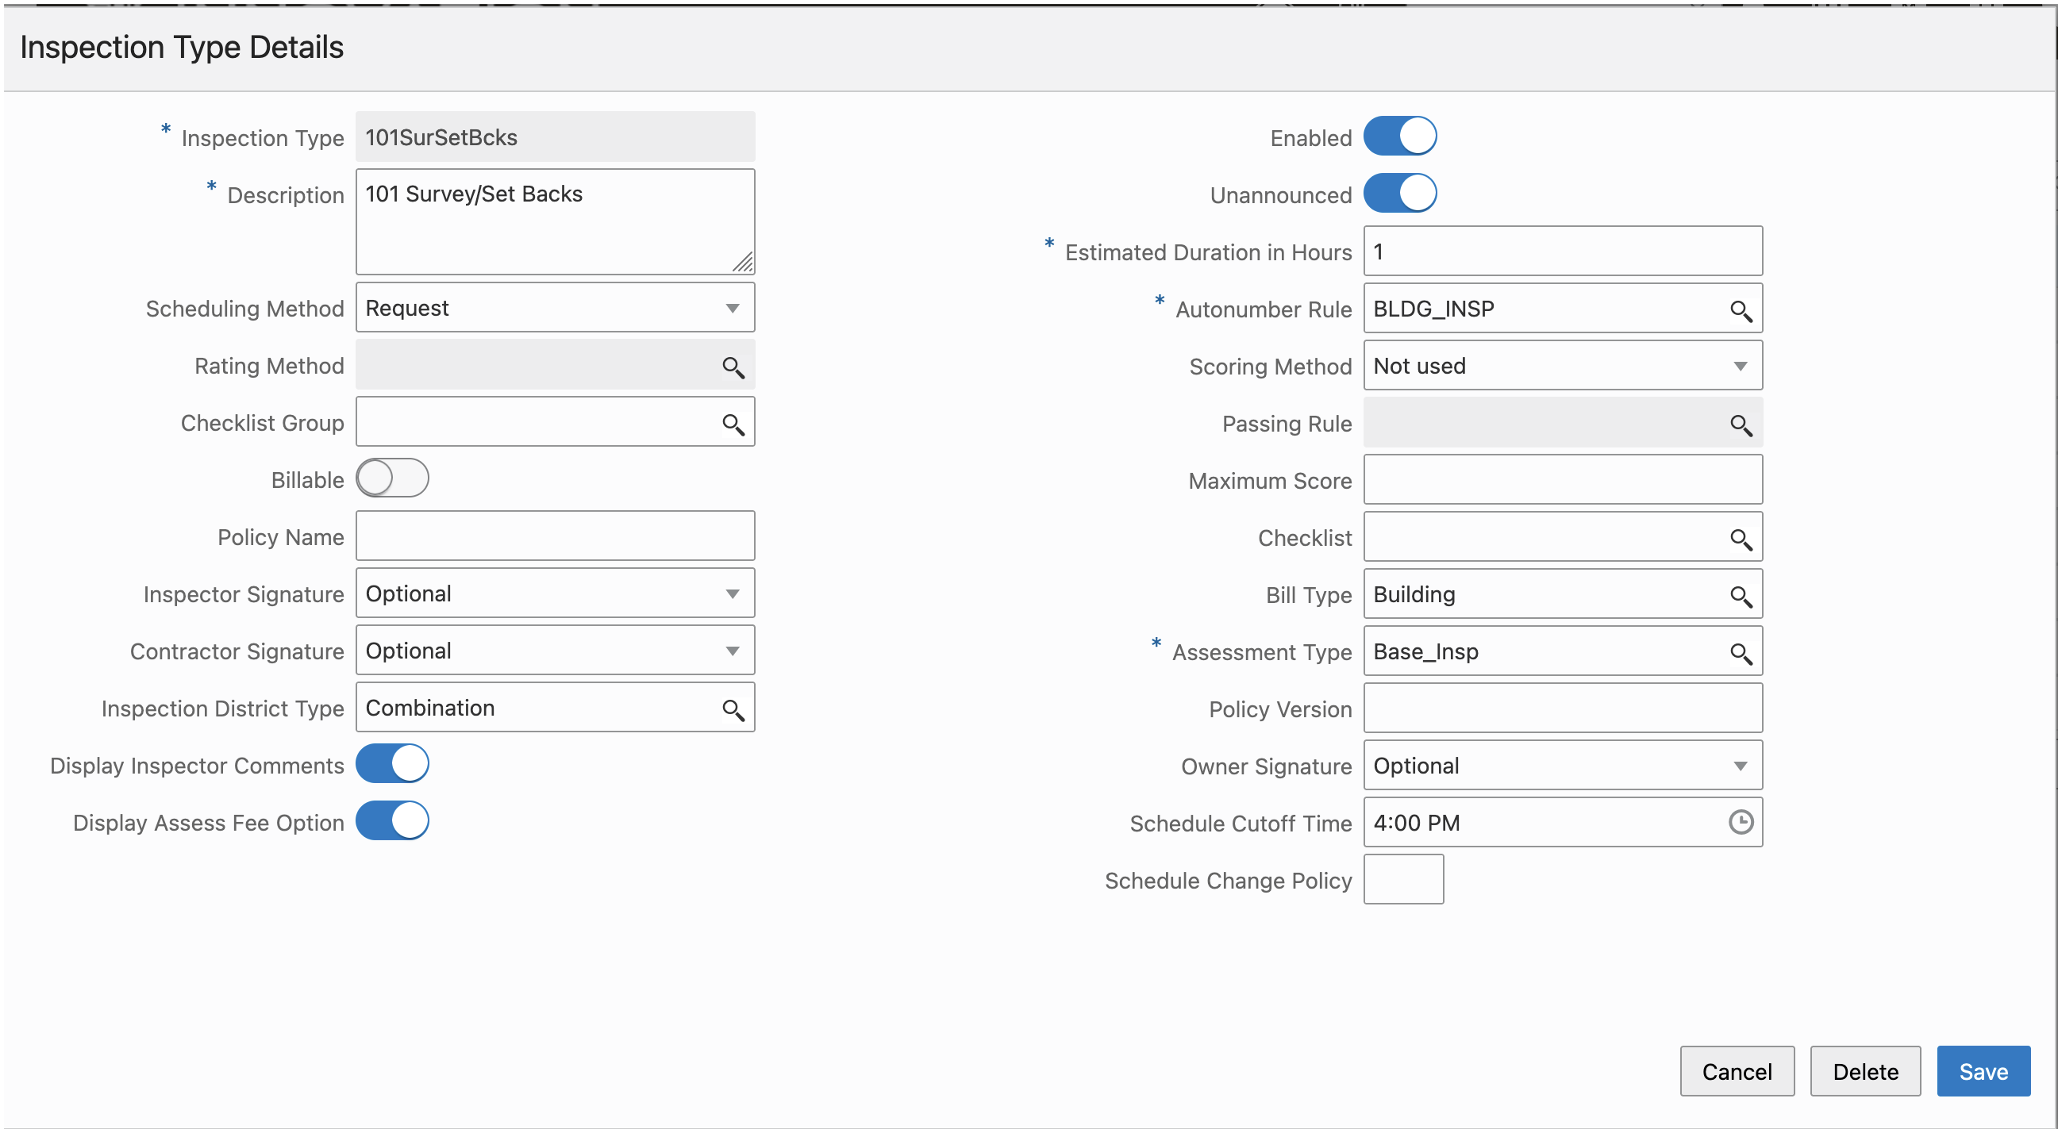Click the Passing Rule search icon
Viewport: 2060px width, 1132px height.
click(x=1740, y=425)
